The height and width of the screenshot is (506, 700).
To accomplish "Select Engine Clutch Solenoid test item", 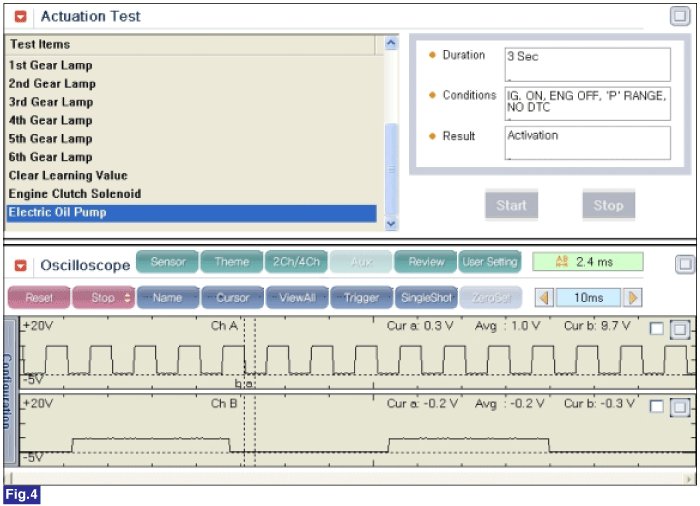I will [75, 194].
